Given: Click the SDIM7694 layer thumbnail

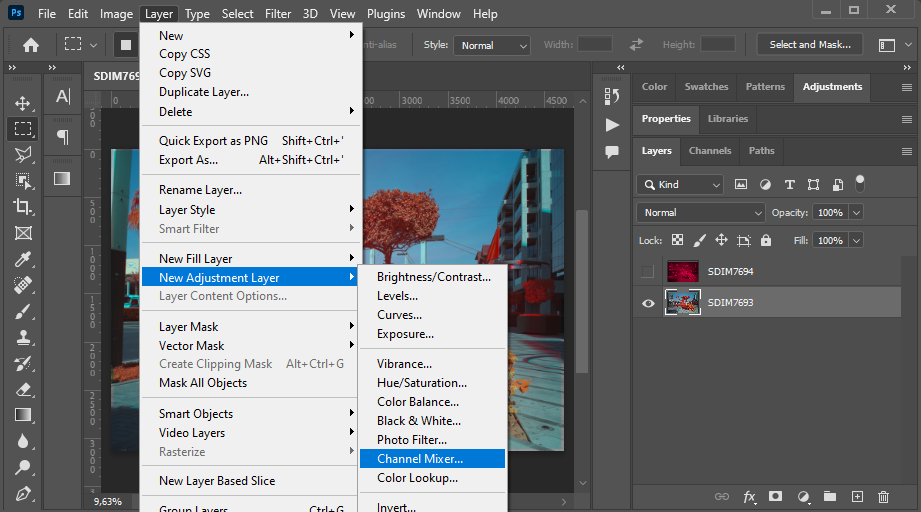Looking at the screenshot, I should 683,272.
